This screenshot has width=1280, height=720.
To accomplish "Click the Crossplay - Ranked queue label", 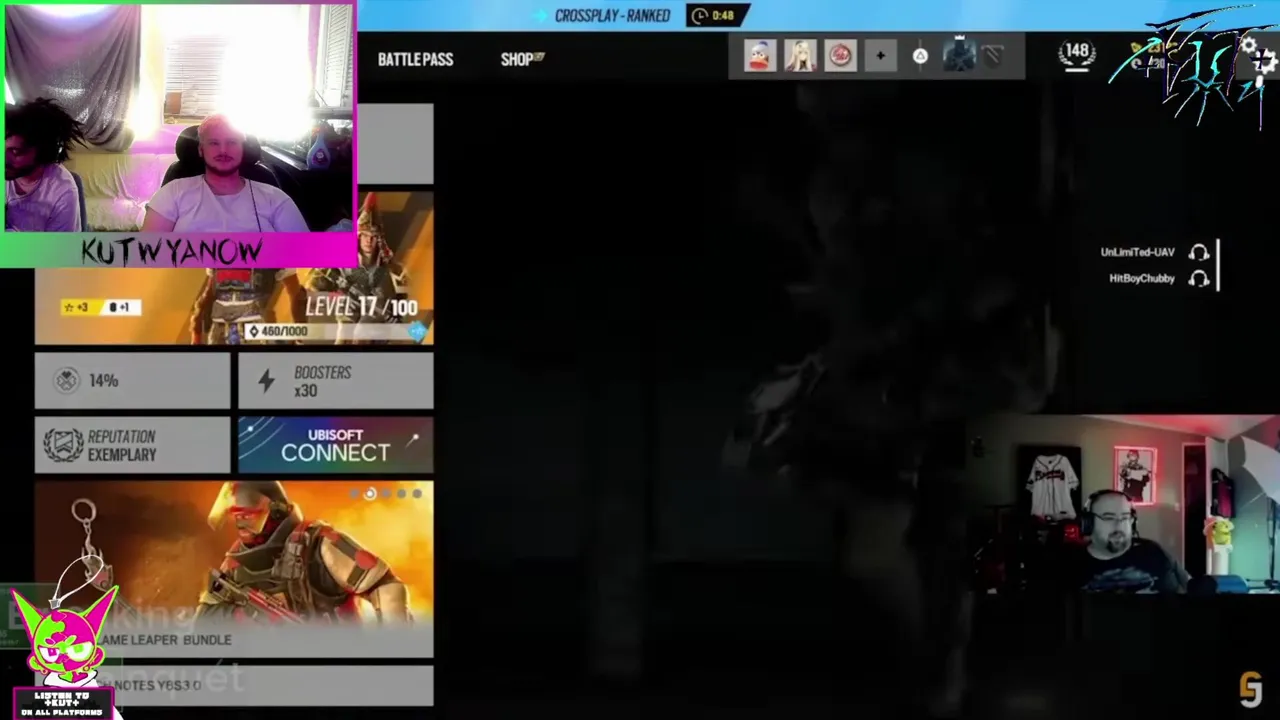I will point(612,16).
